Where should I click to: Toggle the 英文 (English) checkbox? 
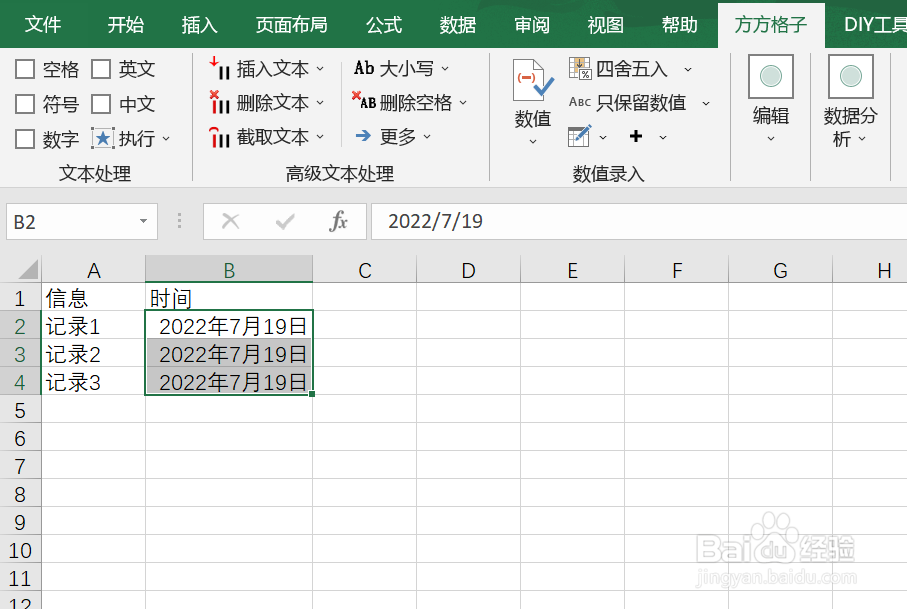(x=101, y=69)
